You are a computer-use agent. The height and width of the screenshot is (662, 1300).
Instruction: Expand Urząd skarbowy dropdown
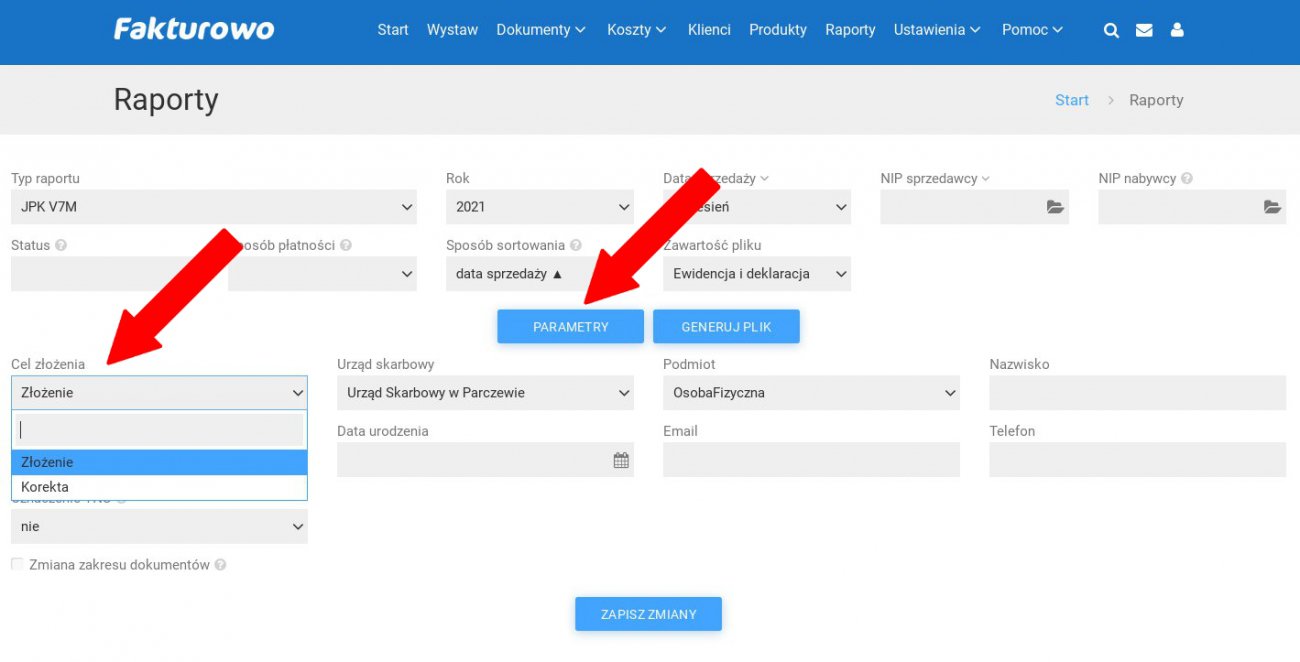[x=485, y=393]
